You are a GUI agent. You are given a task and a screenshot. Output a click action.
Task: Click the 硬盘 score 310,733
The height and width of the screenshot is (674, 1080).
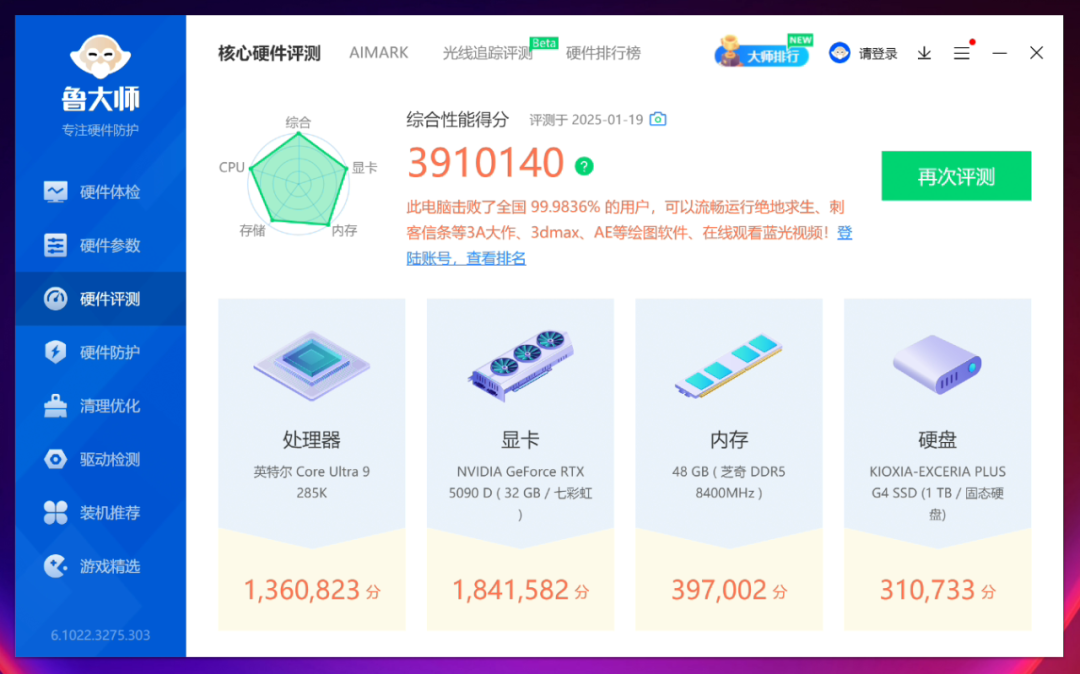pos(927,590)
